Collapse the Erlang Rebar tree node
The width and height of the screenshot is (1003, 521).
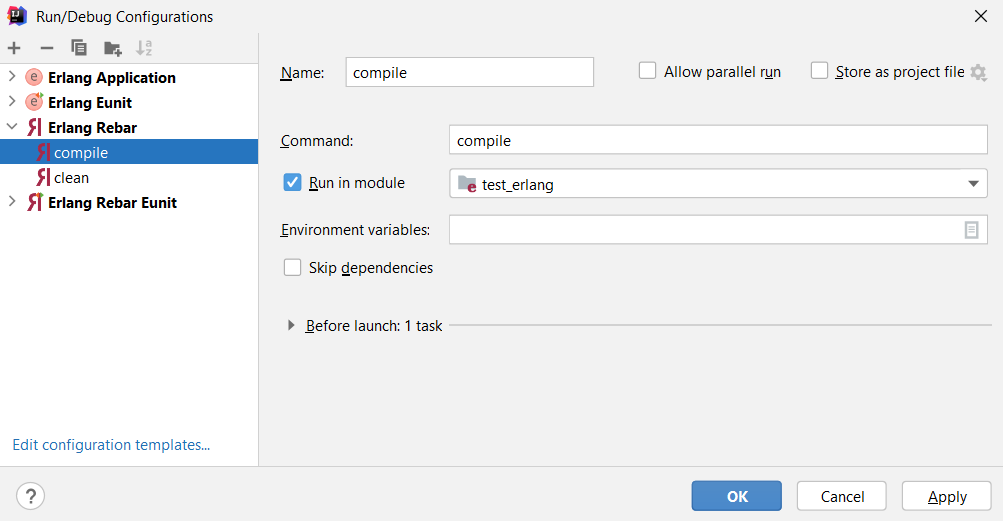(12, 127)
